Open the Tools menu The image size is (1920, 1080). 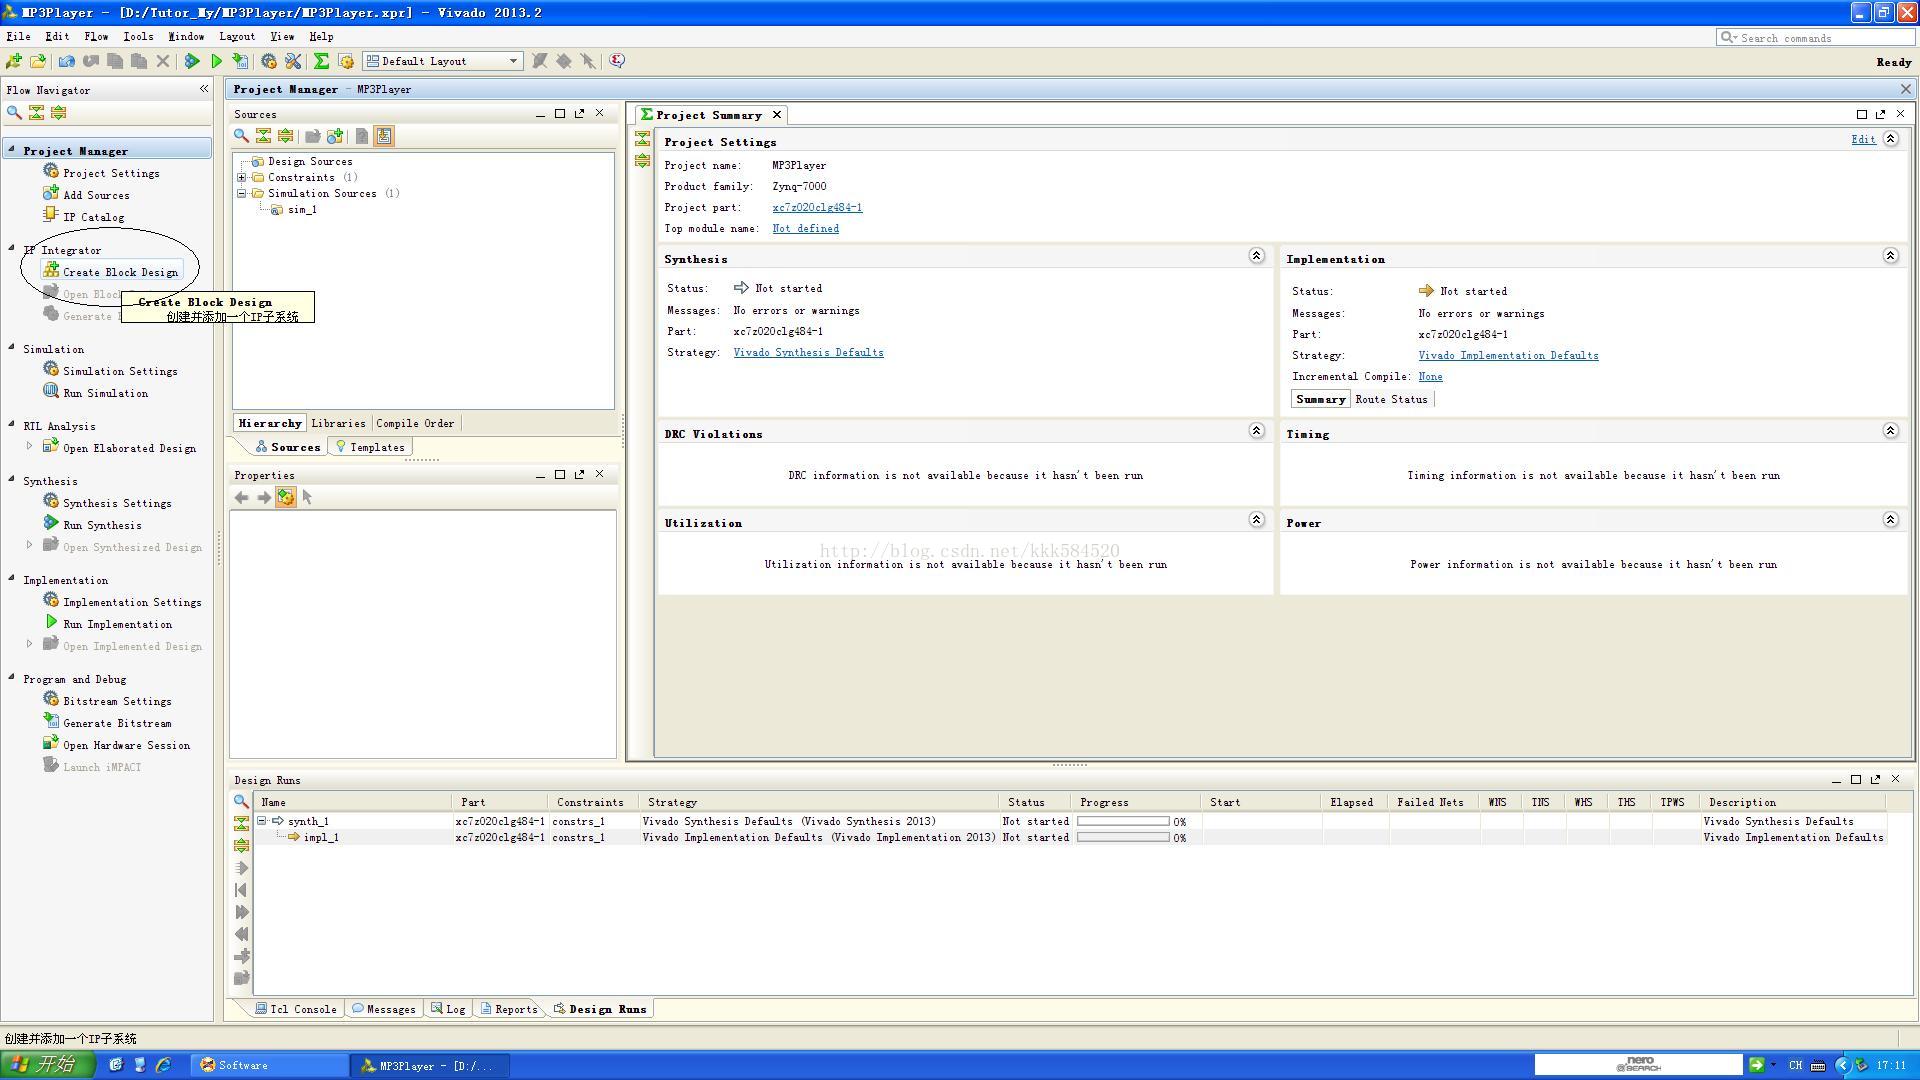138,37
